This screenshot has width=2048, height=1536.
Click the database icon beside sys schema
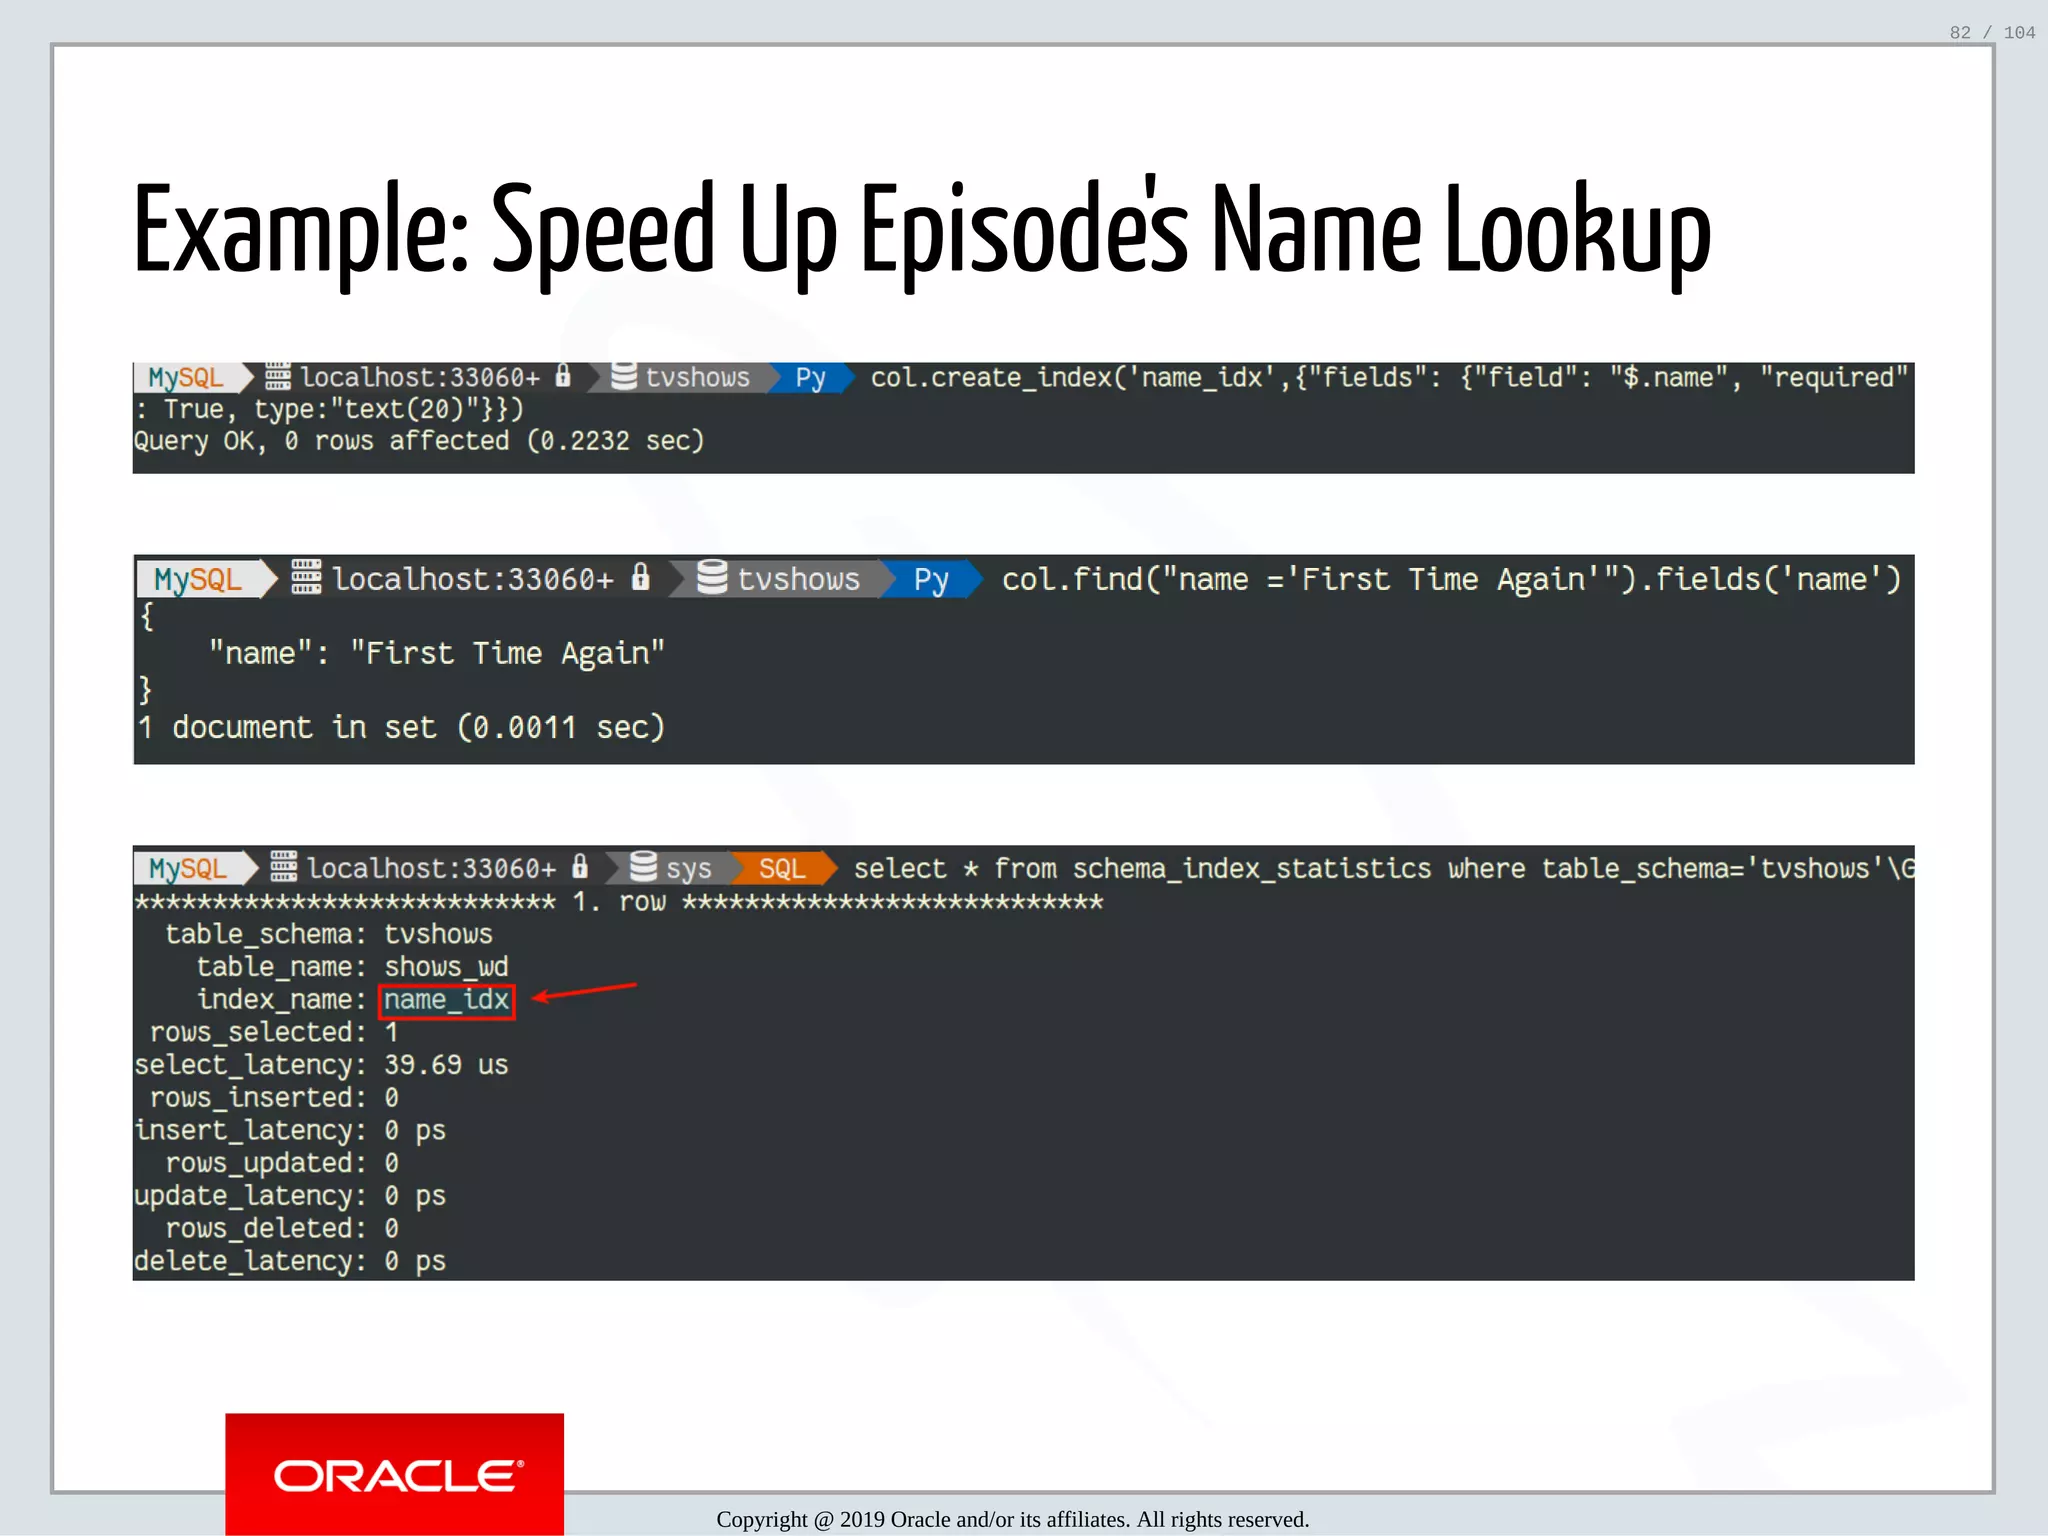point(644,866)
